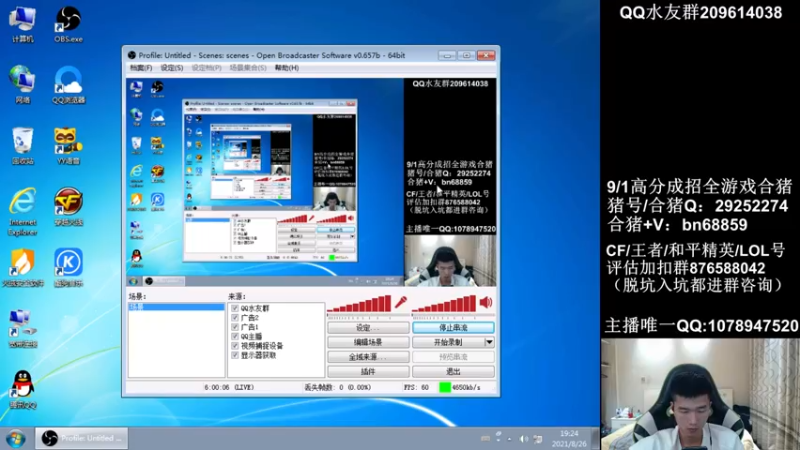This screenshot has width=800, height=450.
Task: Open 全域来源... global sources
Action: [368, 357]
